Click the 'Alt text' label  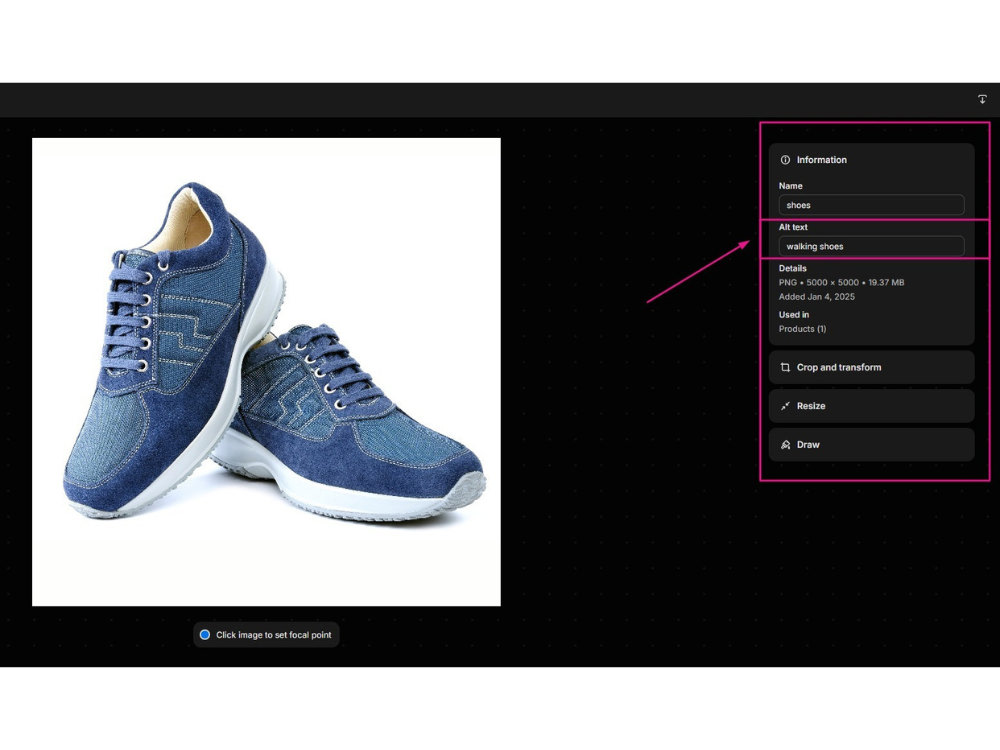click(793, 227)
